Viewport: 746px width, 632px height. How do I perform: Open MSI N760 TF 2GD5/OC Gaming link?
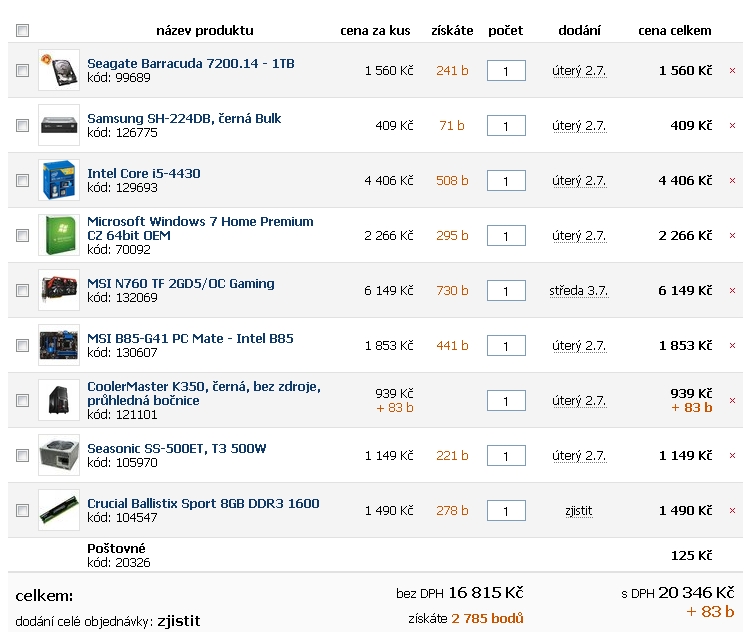point(181,283)
